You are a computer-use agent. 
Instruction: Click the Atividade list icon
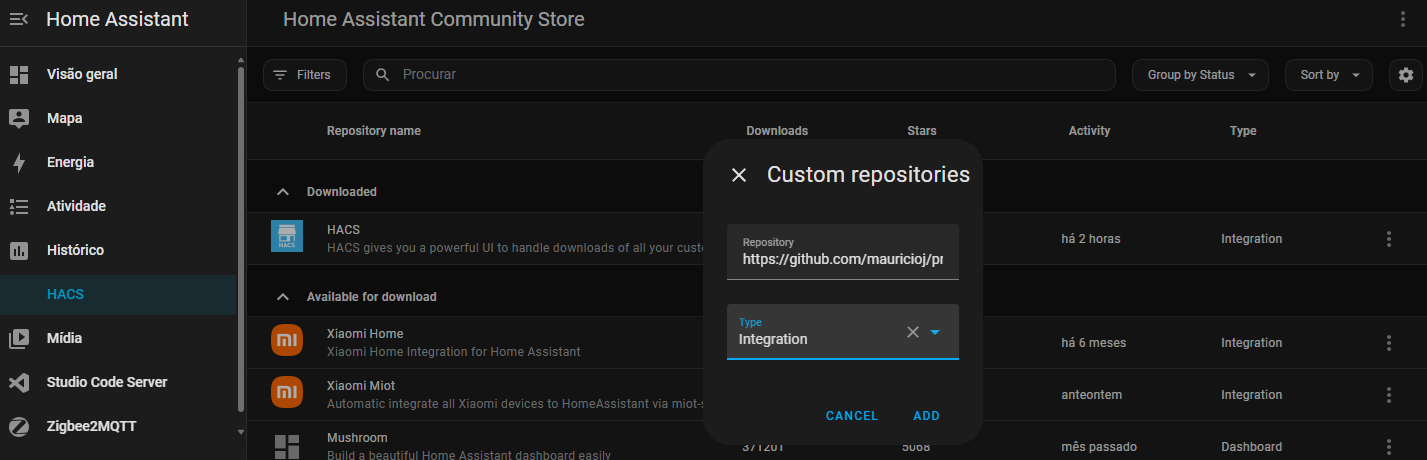(x=19, y=206)
